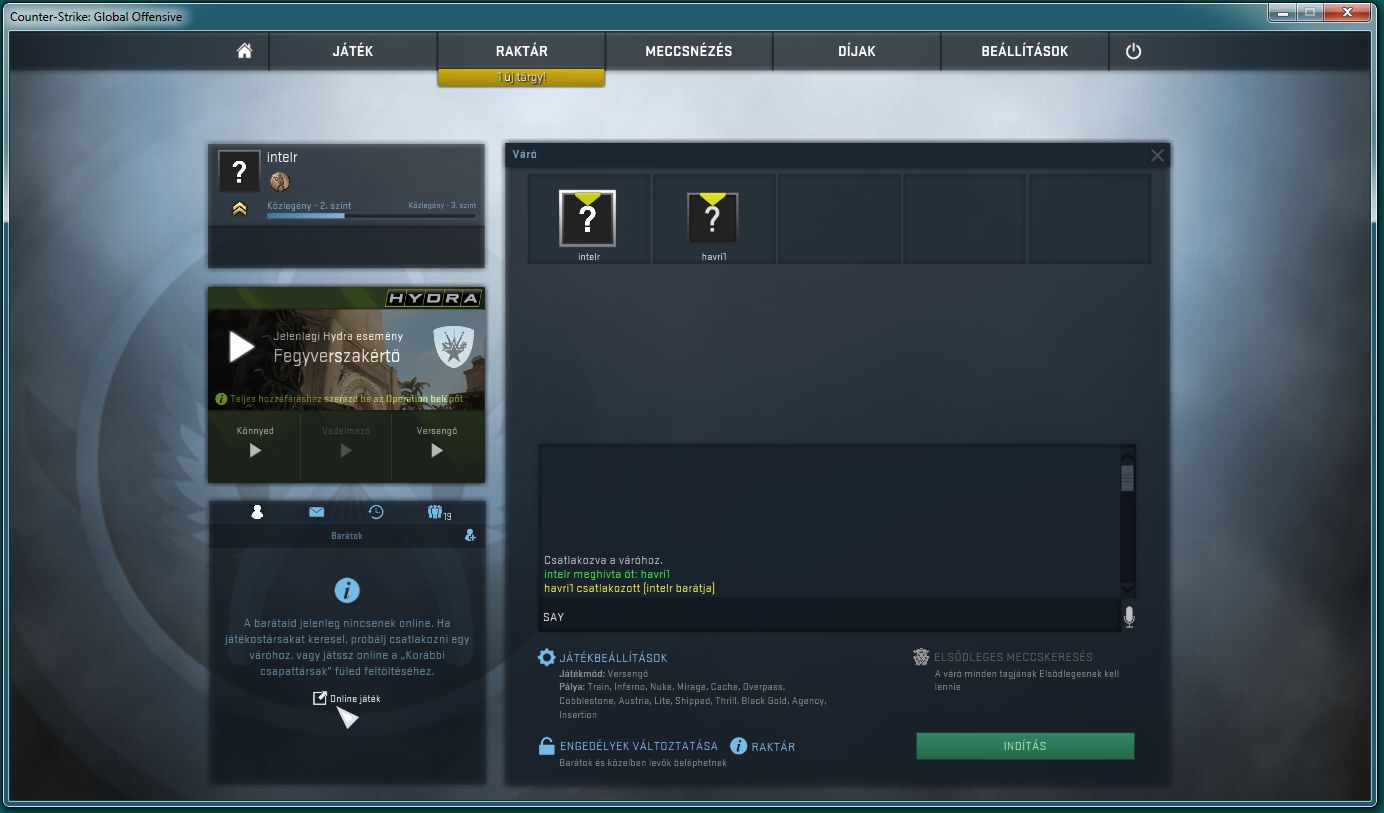Open the lobby RAKTÁR link
This screenshot has height=813, width=1384.
pos(773,747)
